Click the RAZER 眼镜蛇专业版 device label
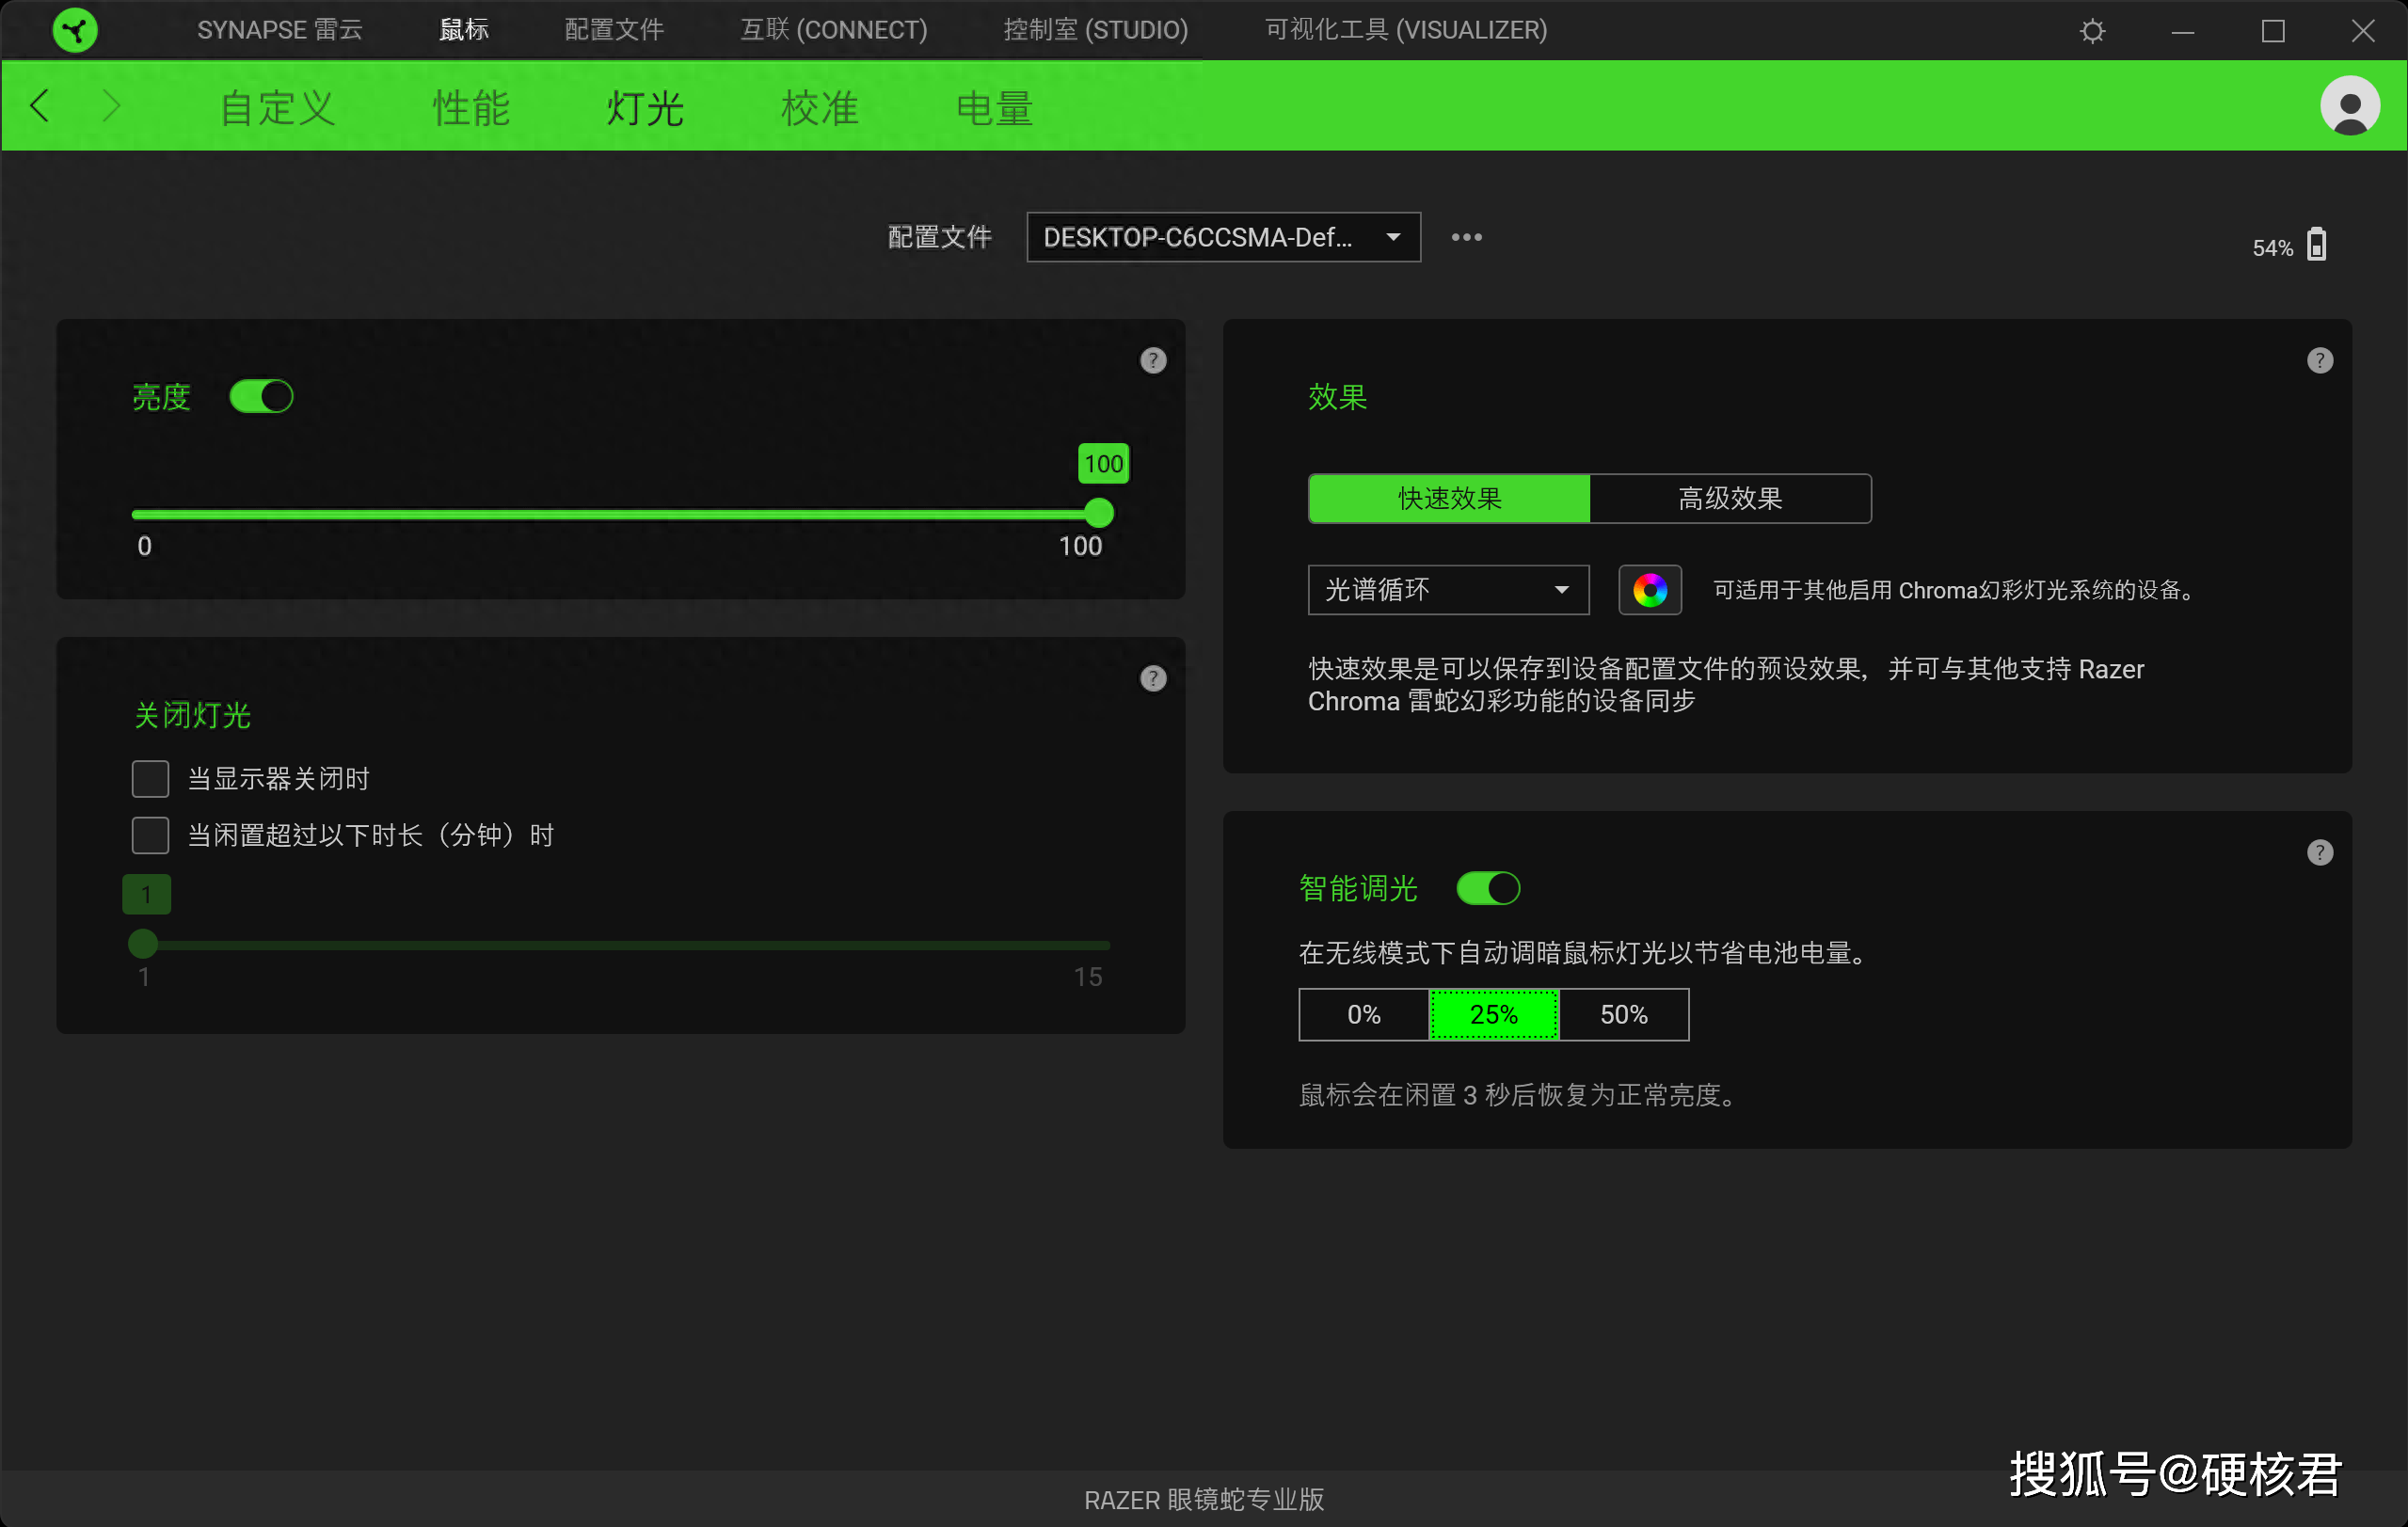 (1204, 1499)
